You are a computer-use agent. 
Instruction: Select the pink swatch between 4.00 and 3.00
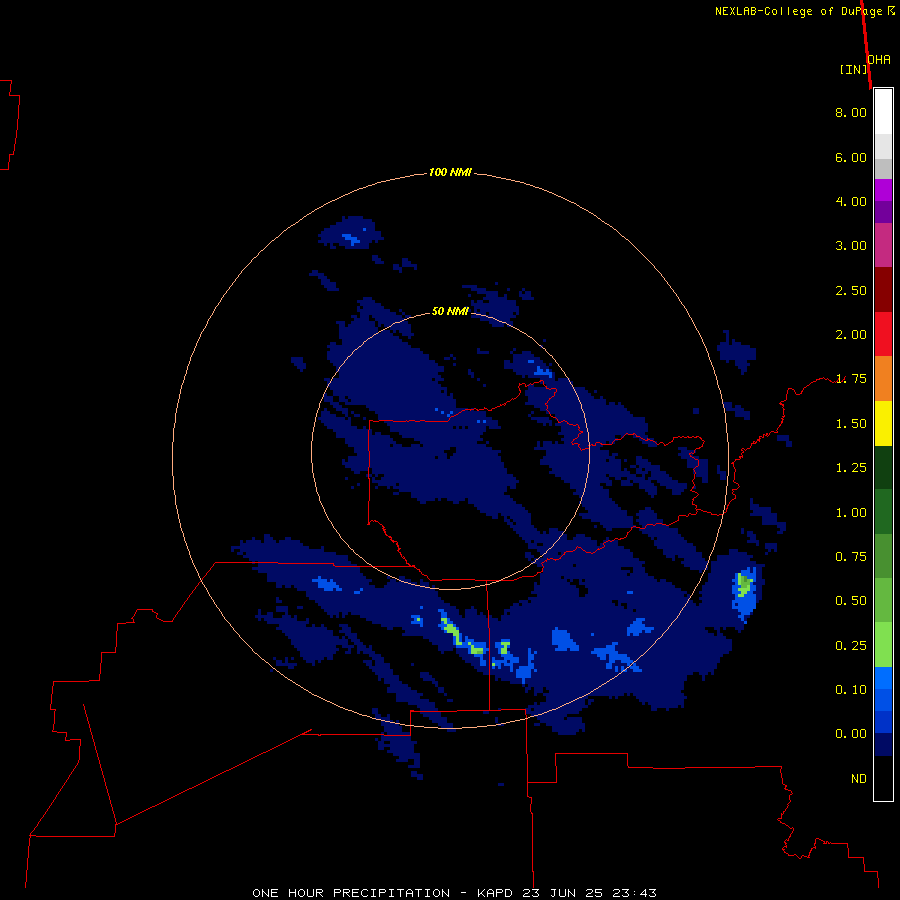point(883,245)
